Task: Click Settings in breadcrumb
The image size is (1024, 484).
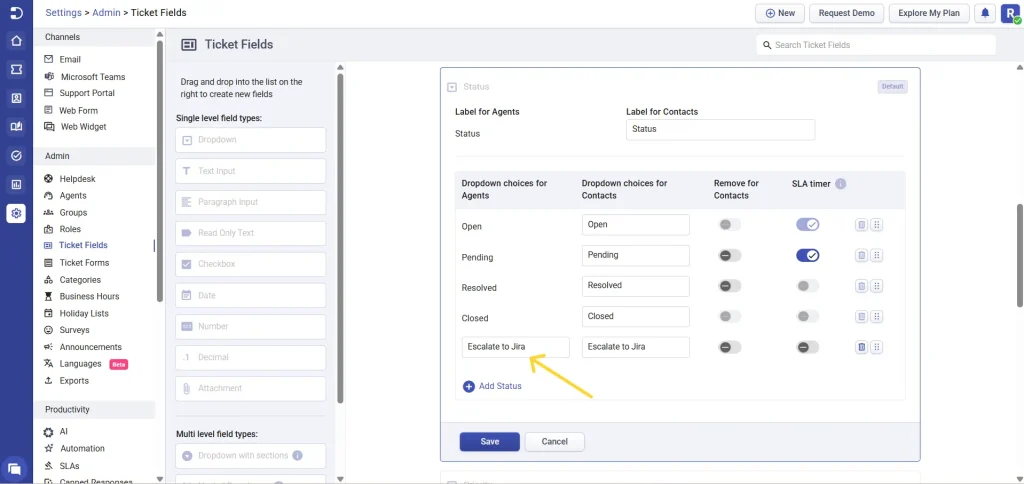Action: [63, 12]
